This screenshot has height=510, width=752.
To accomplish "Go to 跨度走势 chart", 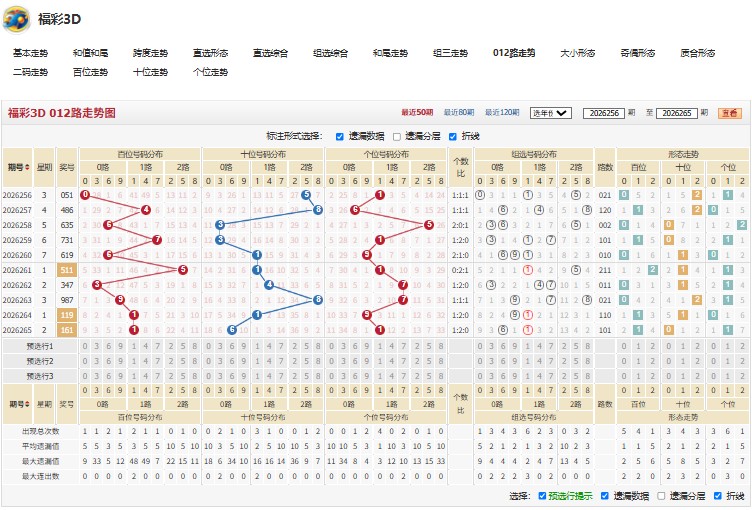I will point(150,53).
